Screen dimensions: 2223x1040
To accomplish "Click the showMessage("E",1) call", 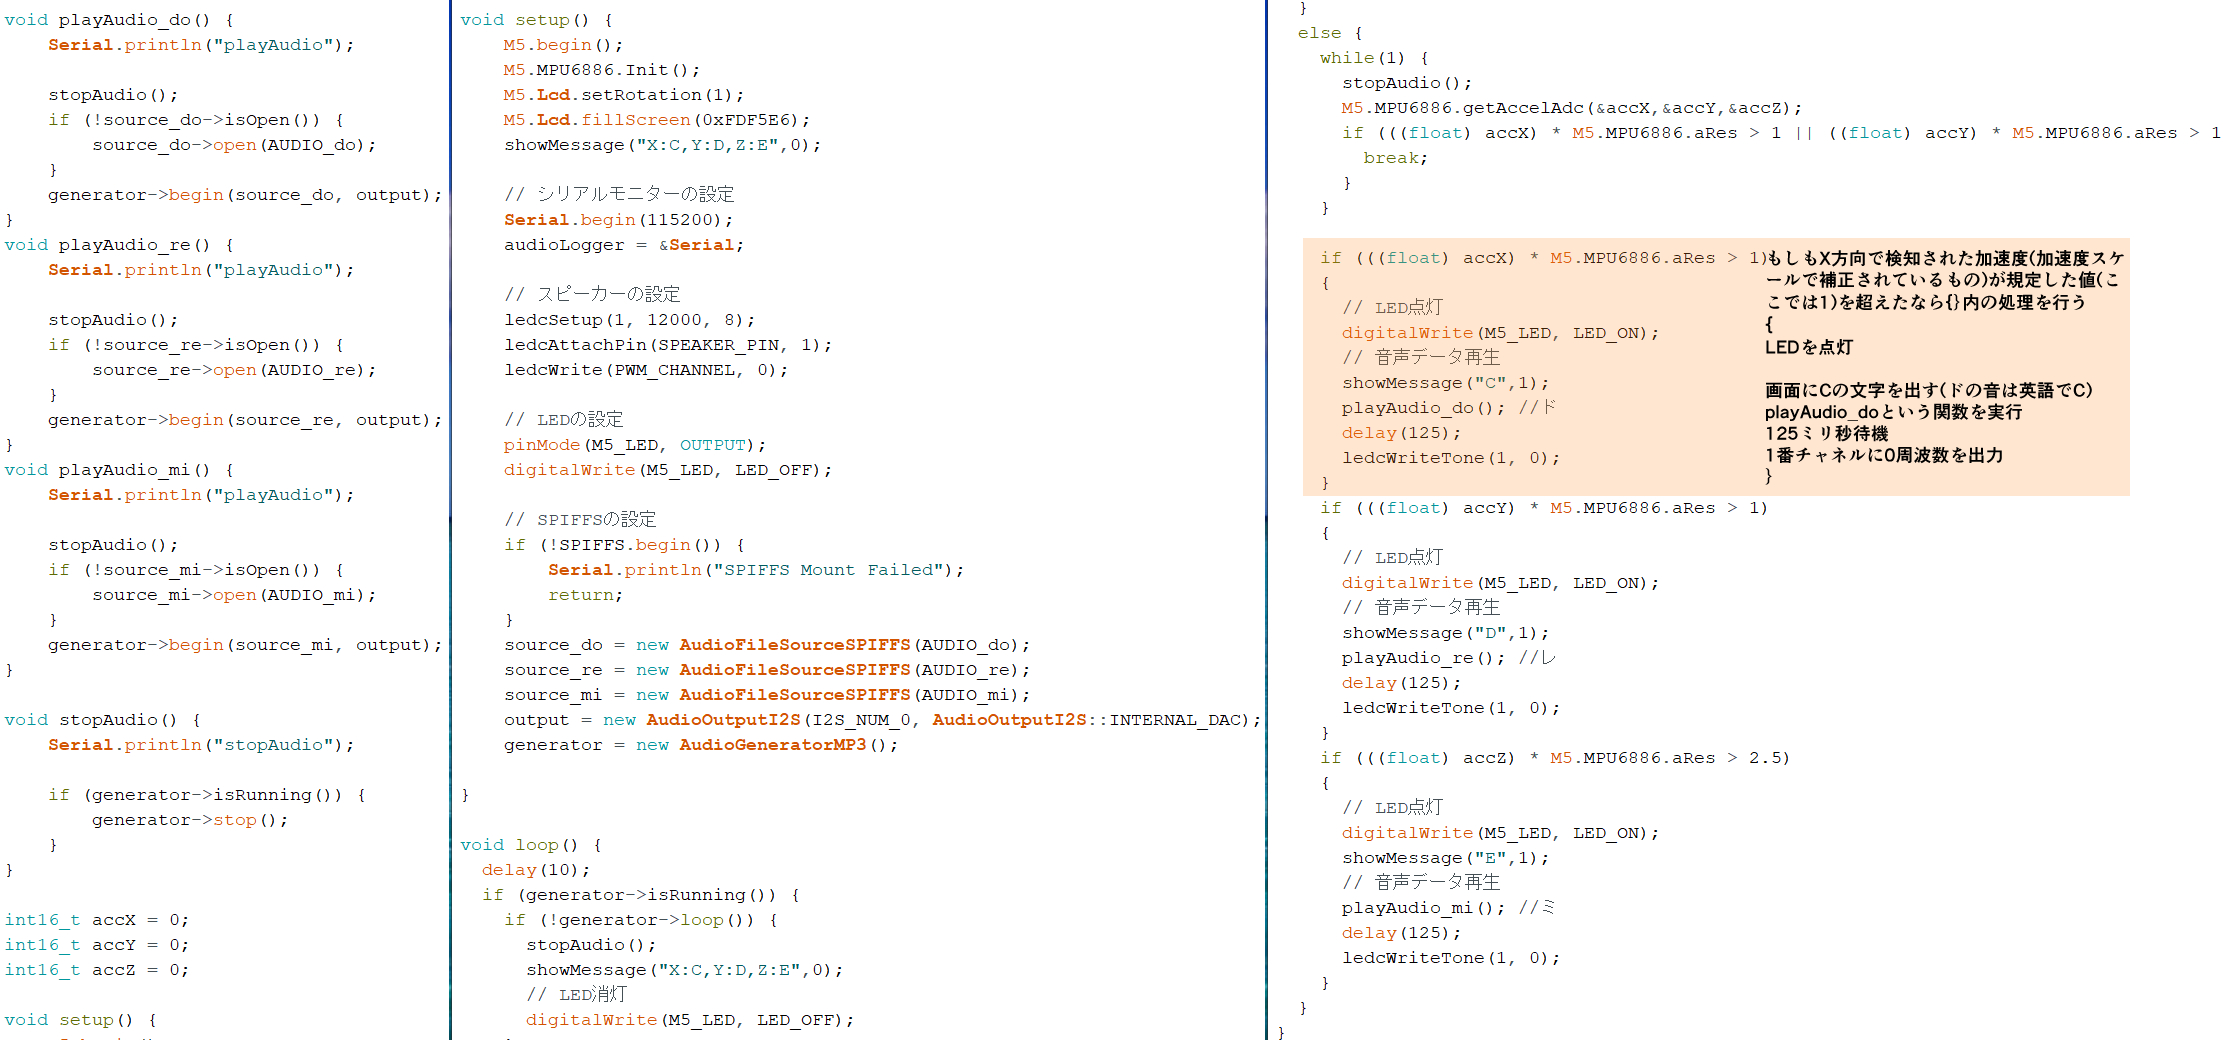I will coord(1445,858).
